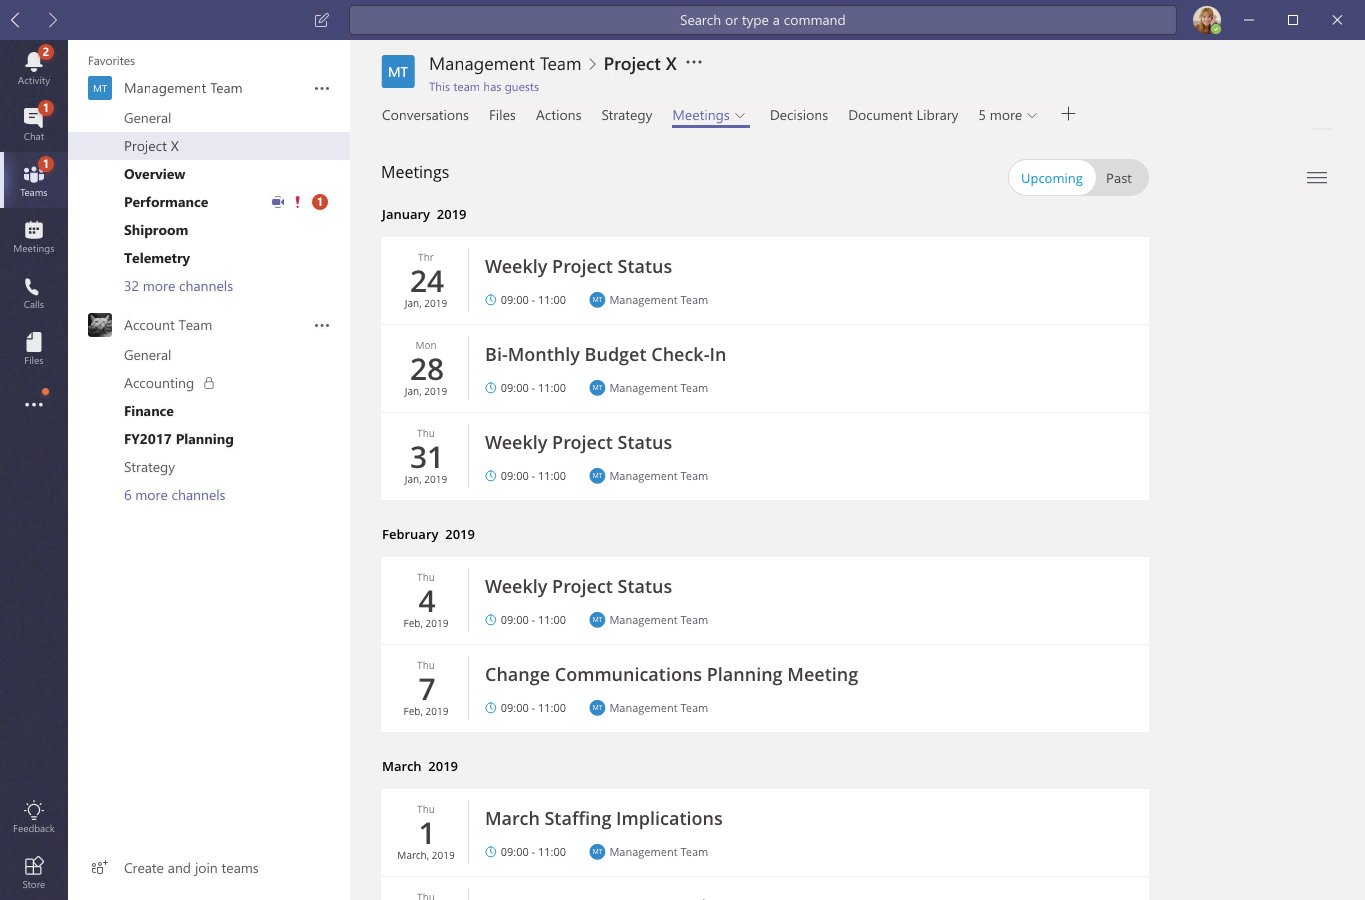Open the Feedback lightbulb icon
The height and width of the screenshot is (900, 1365).
click(x=33, y=811)
